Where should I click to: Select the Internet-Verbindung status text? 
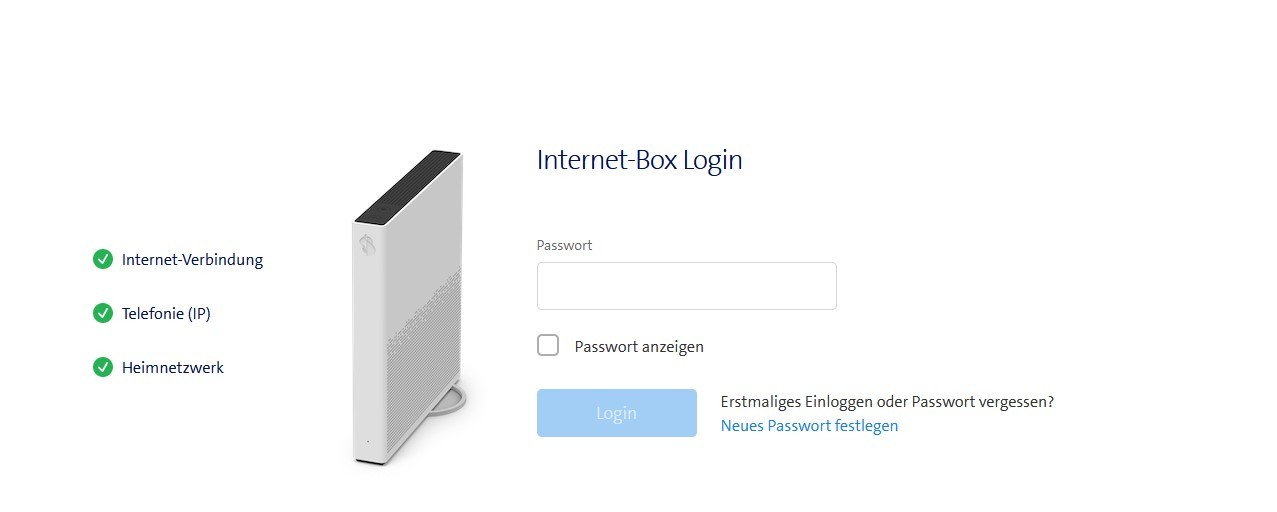[192, 260]
